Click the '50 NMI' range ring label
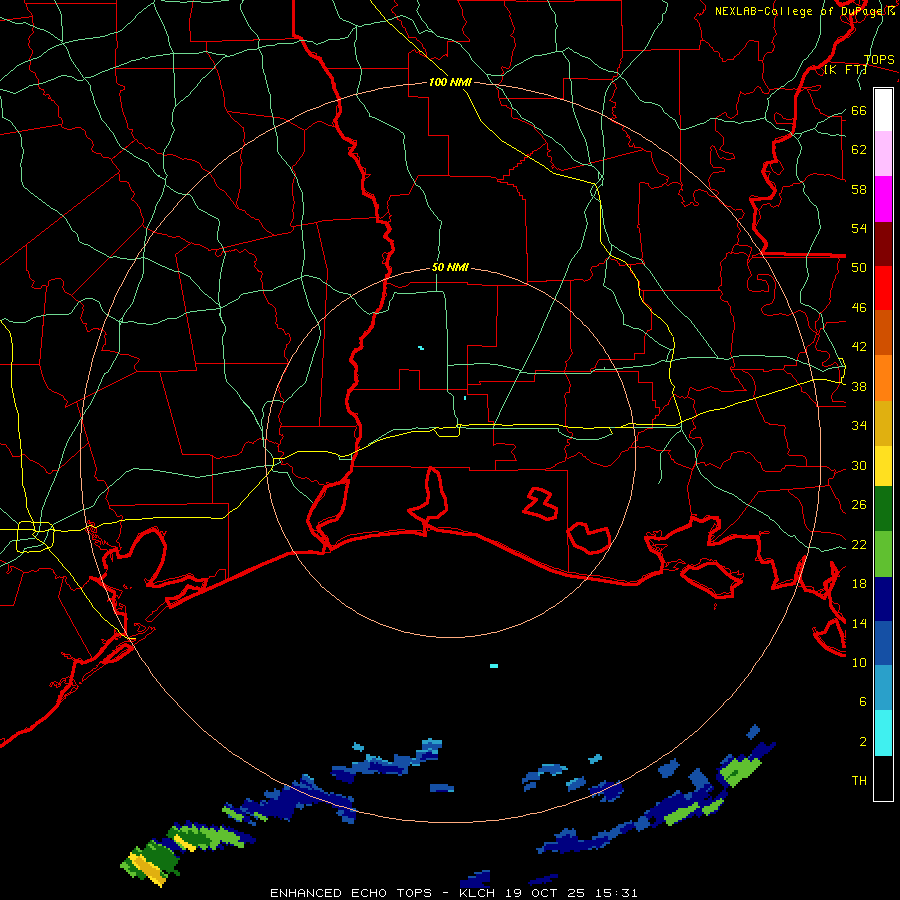 (450, 267)
